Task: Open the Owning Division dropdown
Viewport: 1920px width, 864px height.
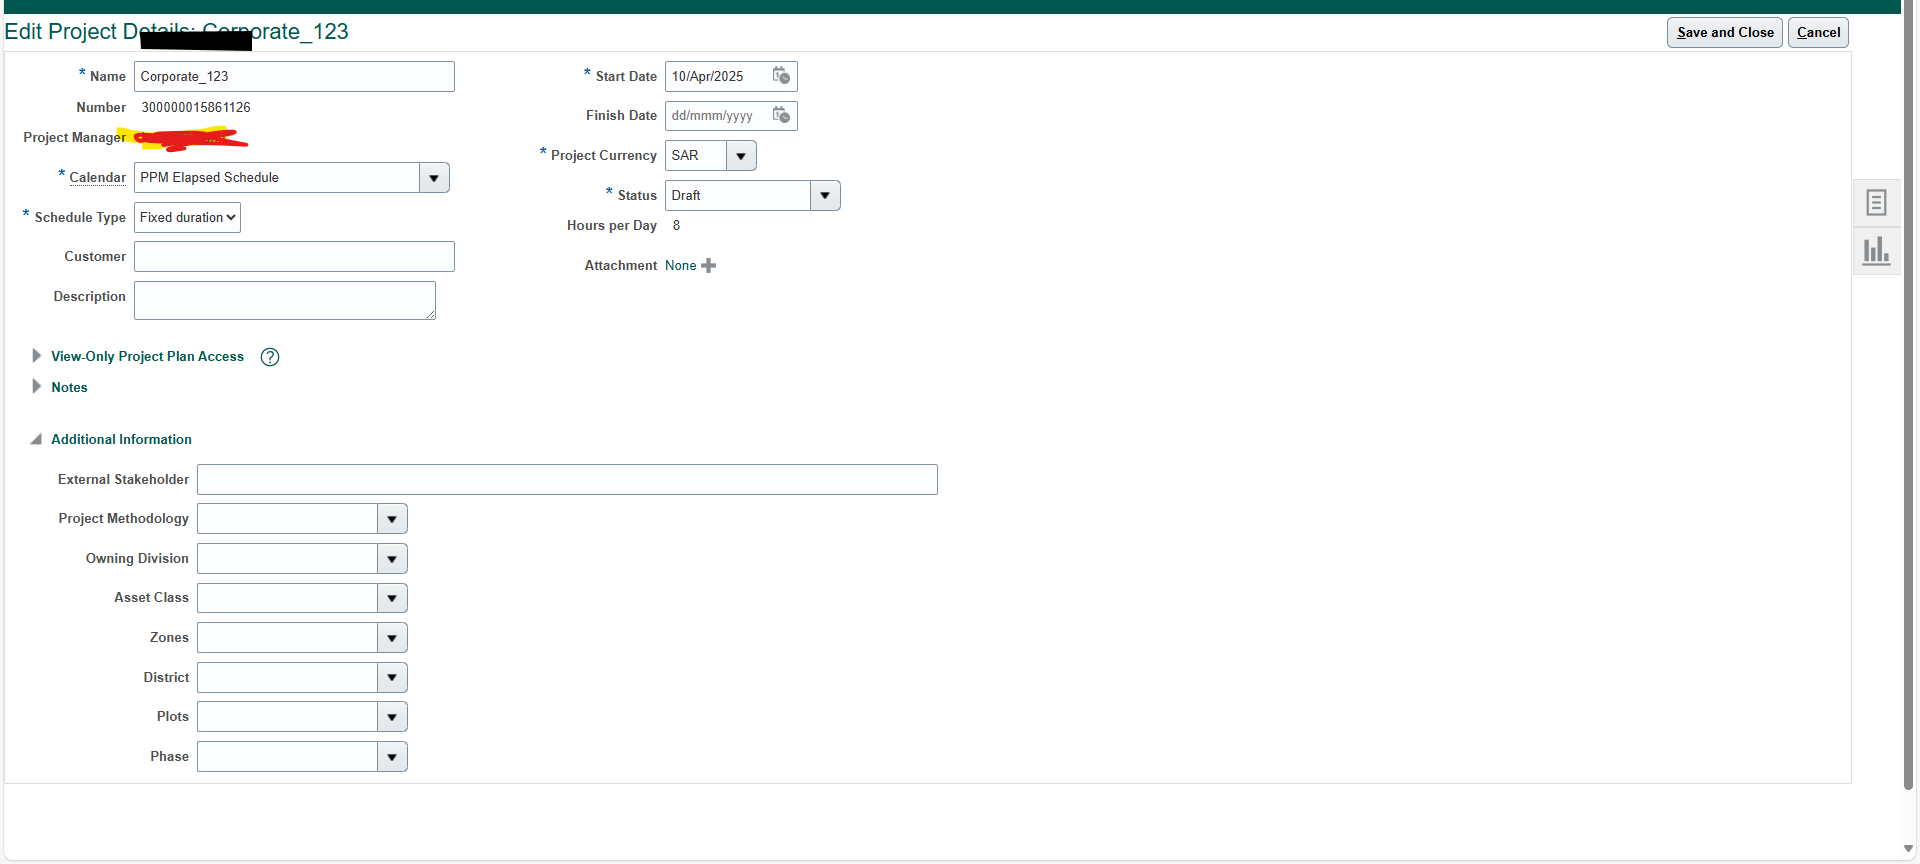Action: tap(392, 559)
